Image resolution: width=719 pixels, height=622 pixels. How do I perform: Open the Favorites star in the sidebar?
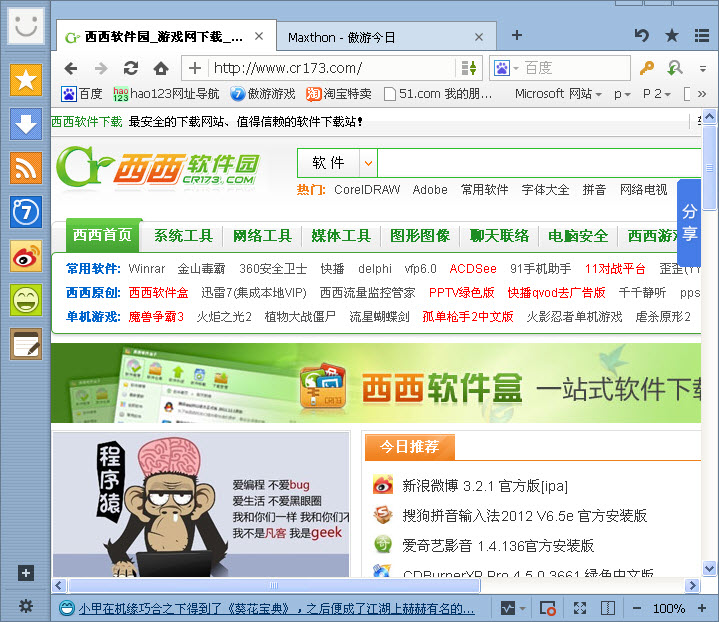coord(26,80)
